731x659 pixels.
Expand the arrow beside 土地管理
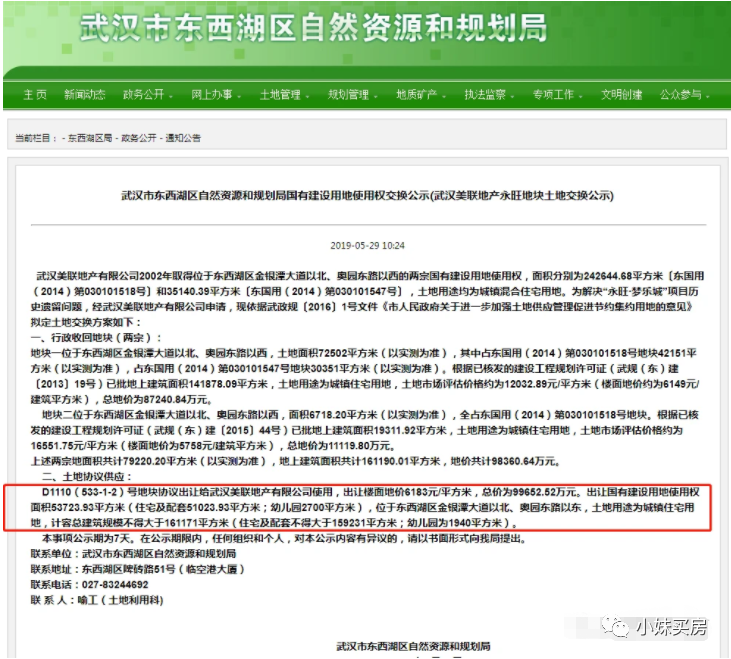(x=308, y=96)
